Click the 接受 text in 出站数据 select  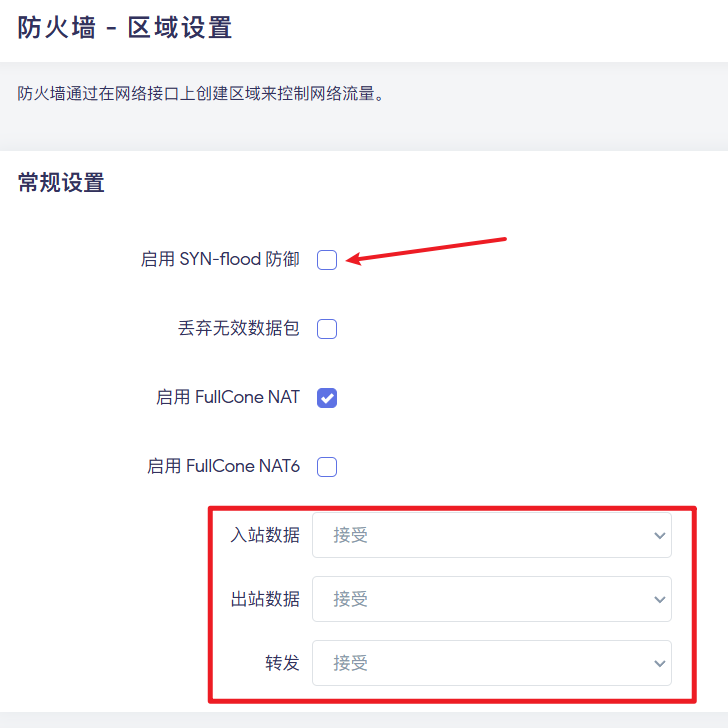point(350,599)
